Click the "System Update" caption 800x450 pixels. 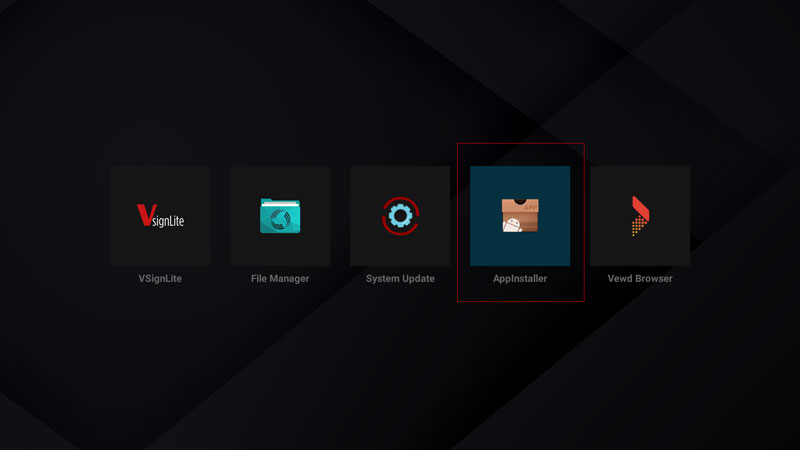pyautogui.click(x=400, y=278)
